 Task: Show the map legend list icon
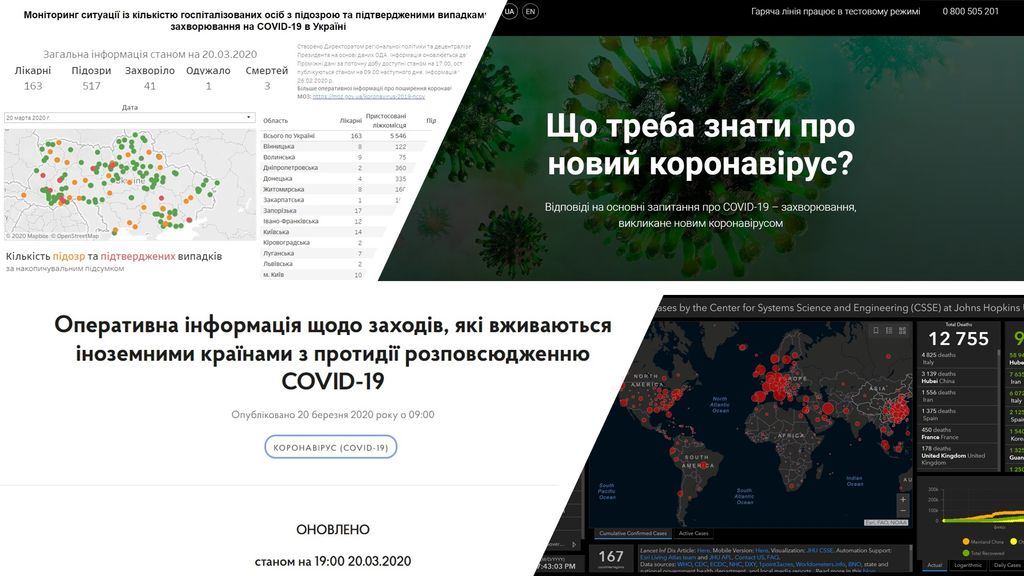point(889,331)
